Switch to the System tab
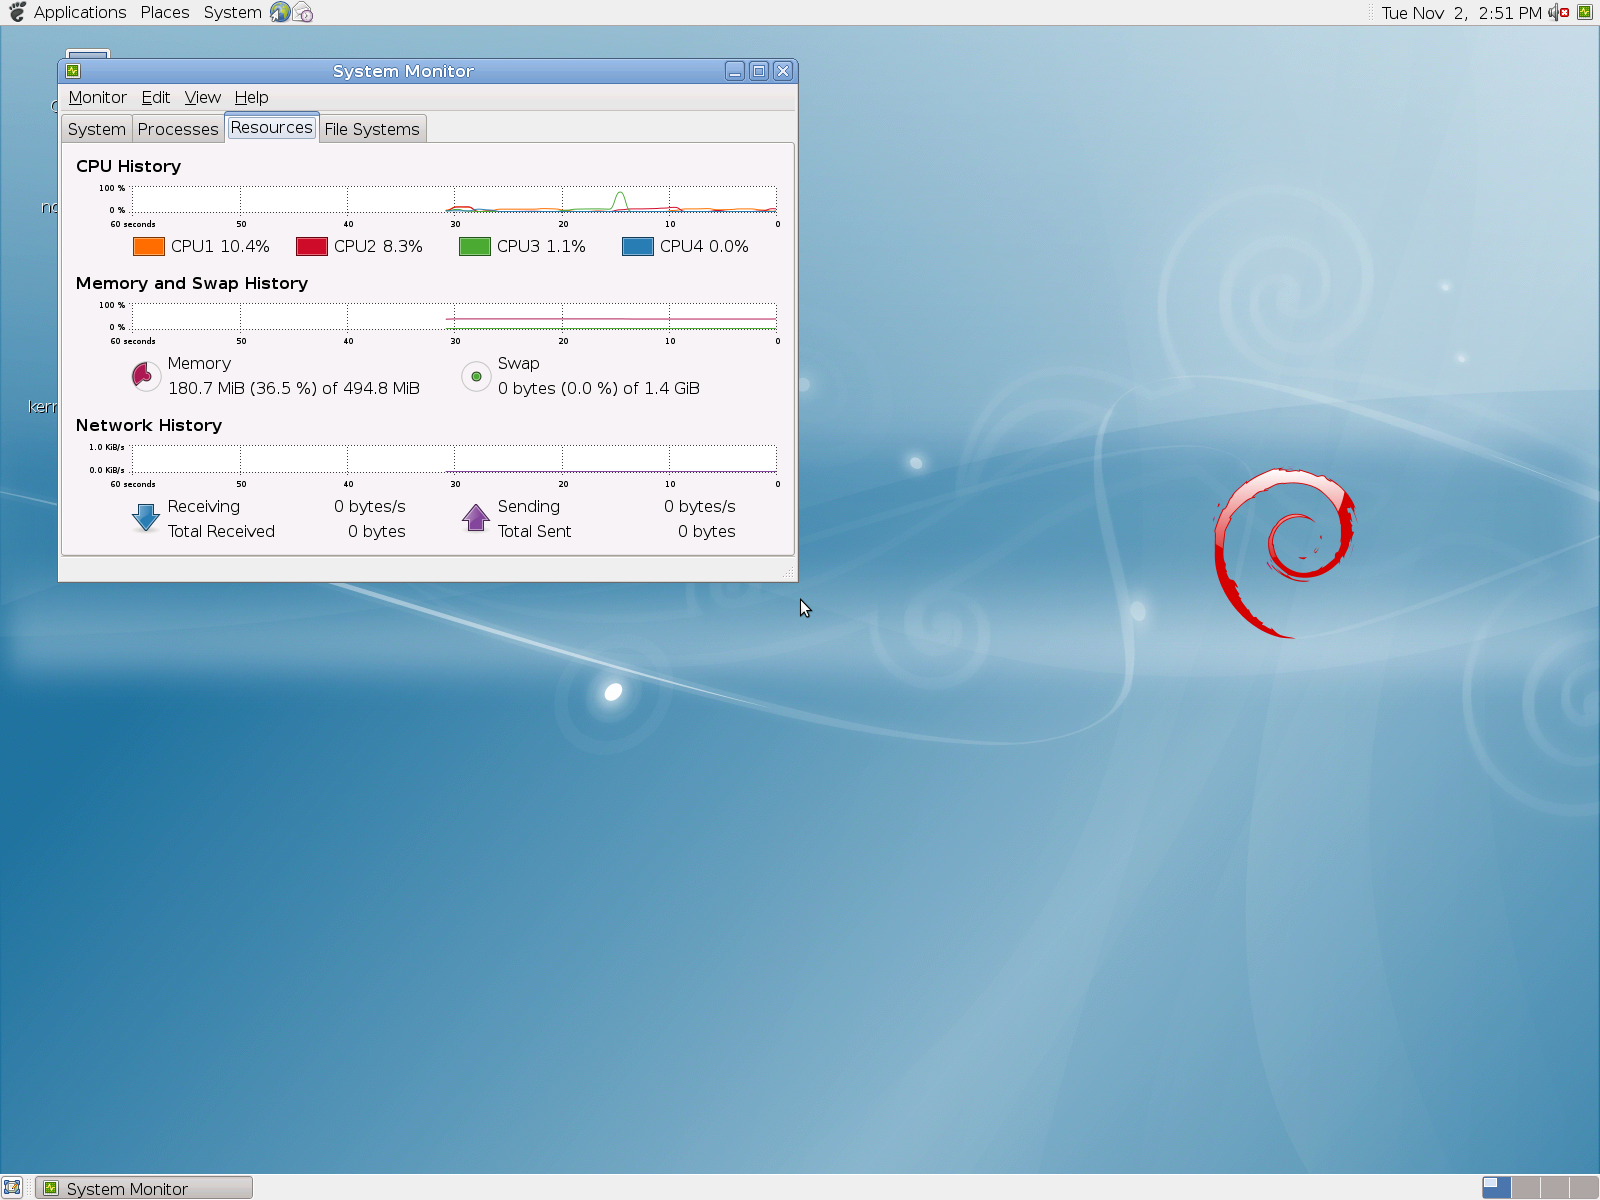Screen dimensions: 1600x1200 (x=96, y=129)
